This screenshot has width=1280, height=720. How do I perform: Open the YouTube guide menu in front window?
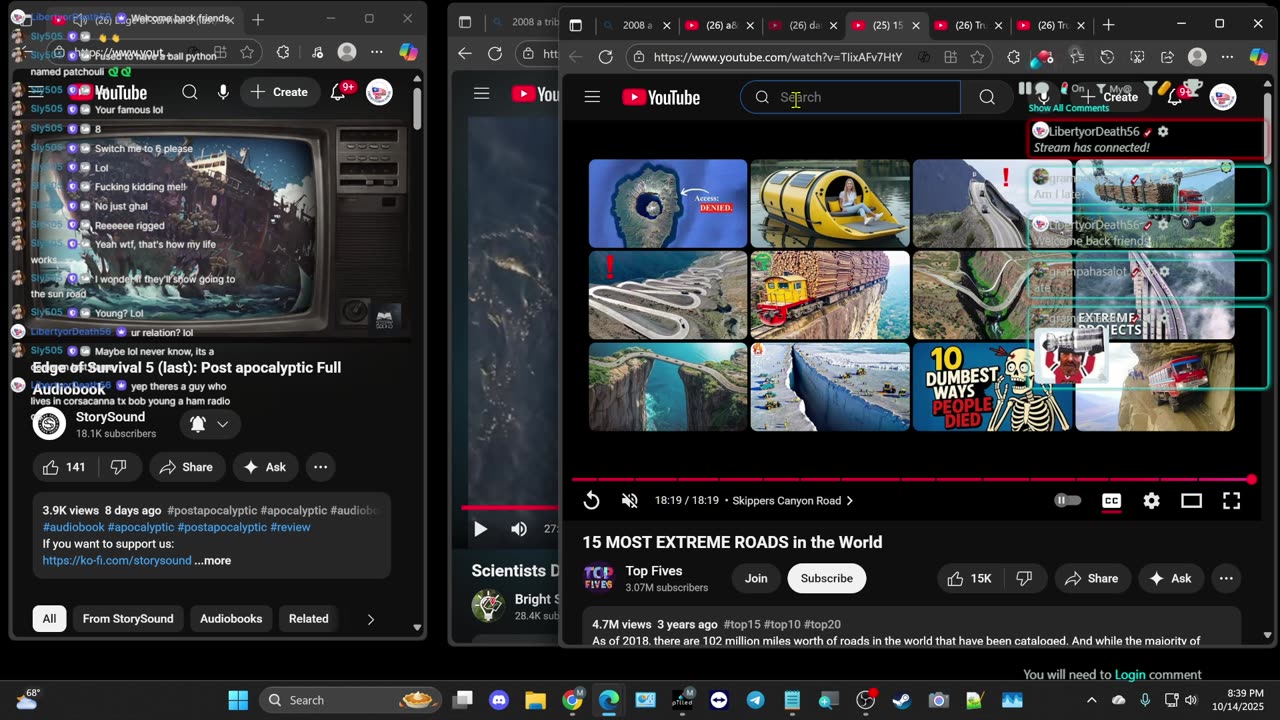592,97
